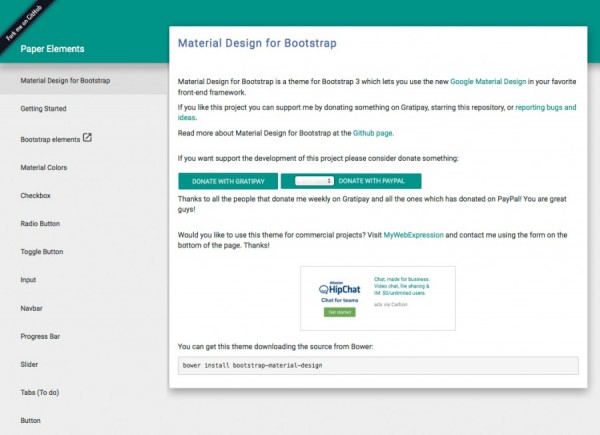Click Donate with Gratipay button
The width and height of the screenshot is (600, 435).
228,181
